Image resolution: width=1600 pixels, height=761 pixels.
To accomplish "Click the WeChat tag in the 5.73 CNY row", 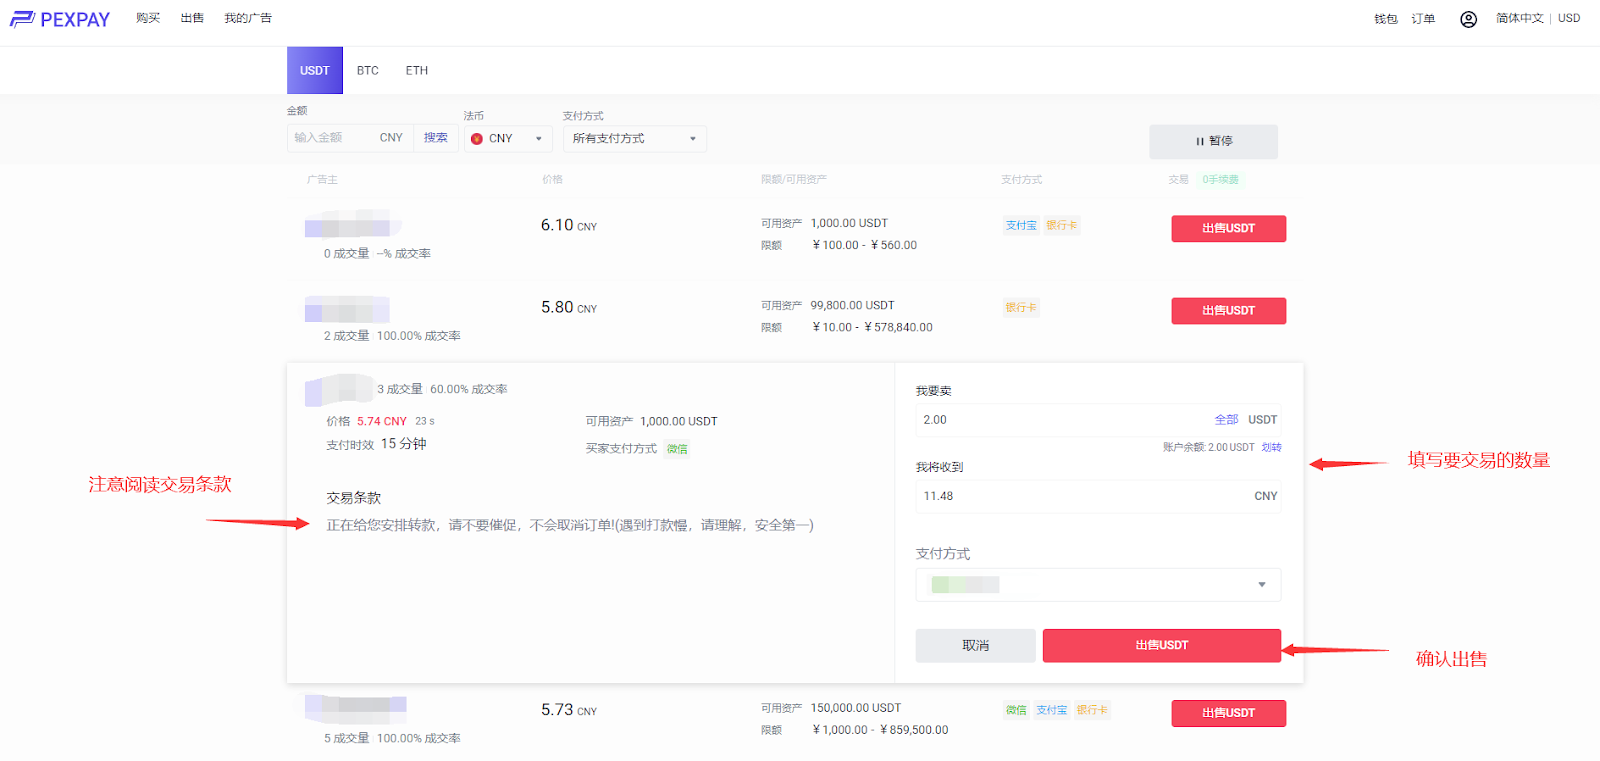I will coord(1016,710).
